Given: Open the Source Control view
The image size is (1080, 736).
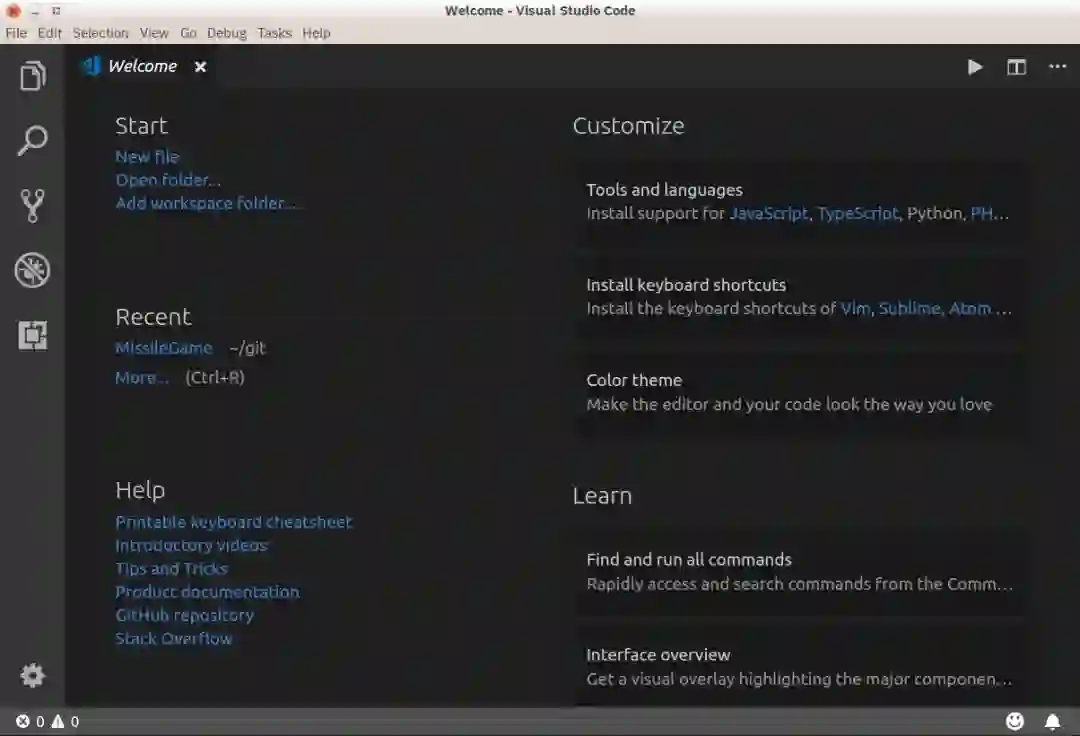Looking at the screenshot, I should pyautogui.click(x=32, y=205).
